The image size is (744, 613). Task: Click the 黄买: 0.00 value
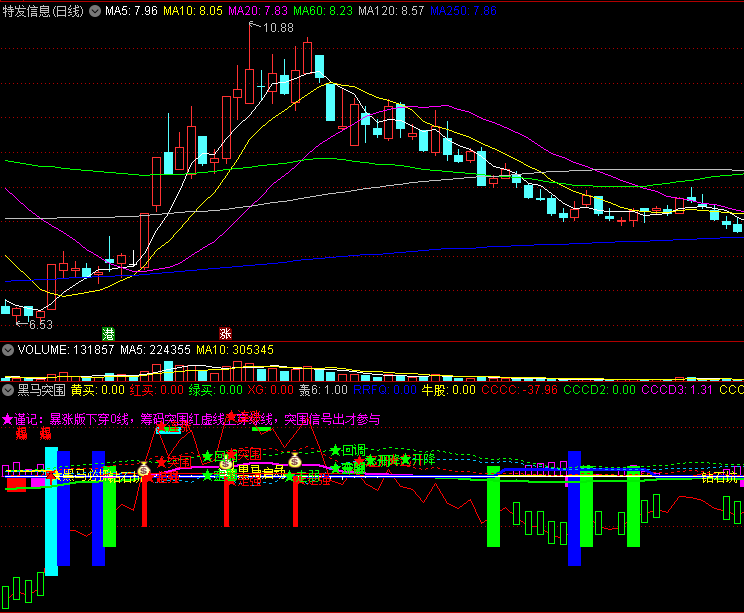pyautogui.click(x=98, y=390)
